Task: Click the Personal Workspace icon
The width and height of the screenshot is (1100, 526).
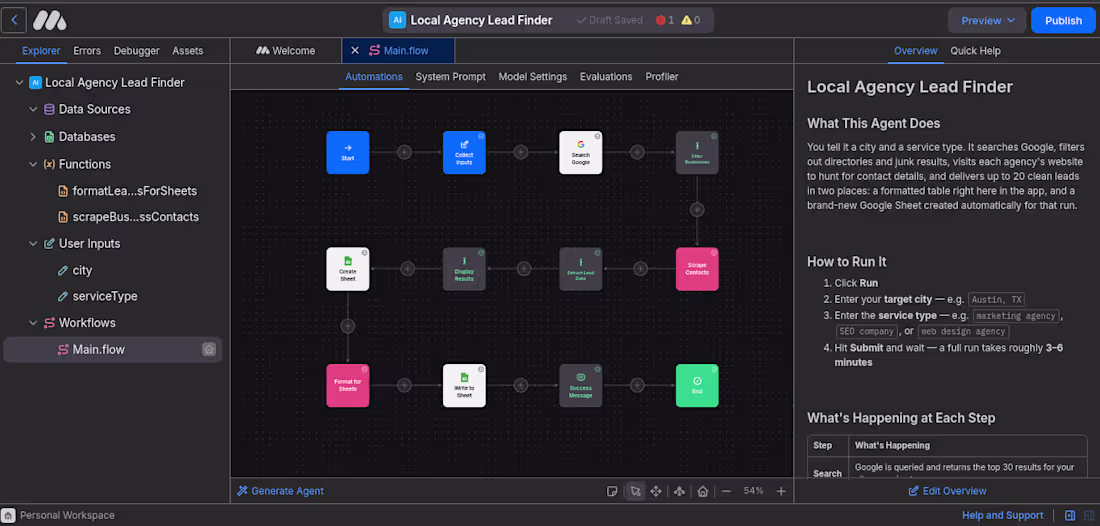Action: tap(8, 515)
